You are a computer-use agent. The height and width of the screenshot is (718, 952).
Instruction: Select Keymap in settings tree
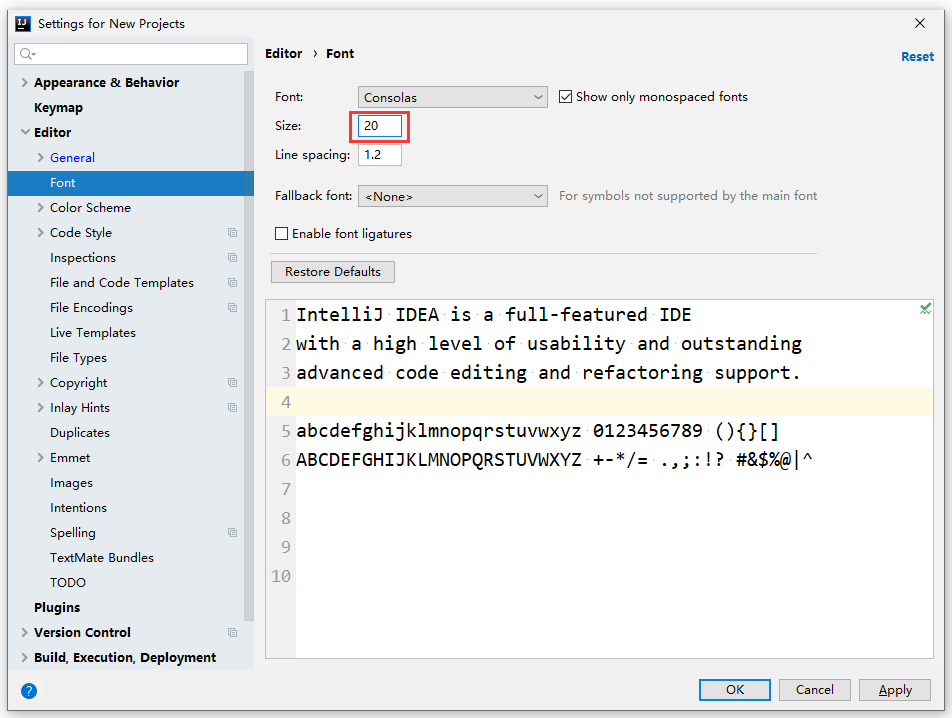tap(58, 107)
